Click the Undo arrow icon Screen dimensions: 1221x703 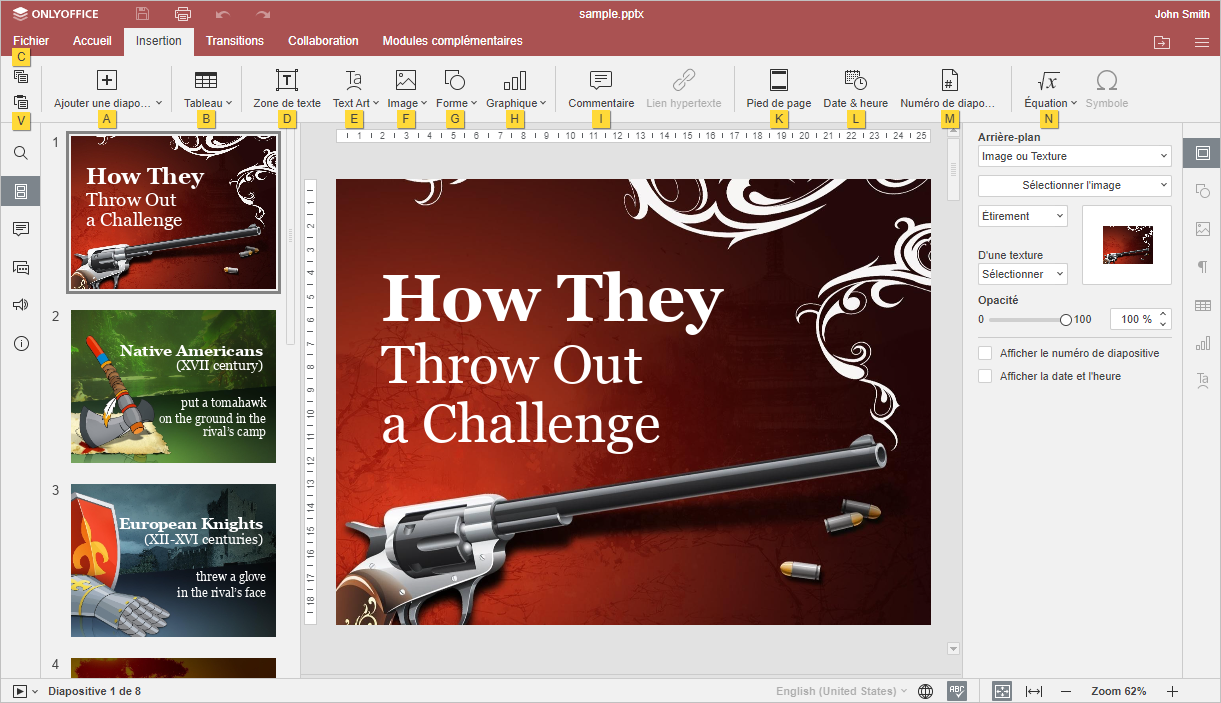223,14
